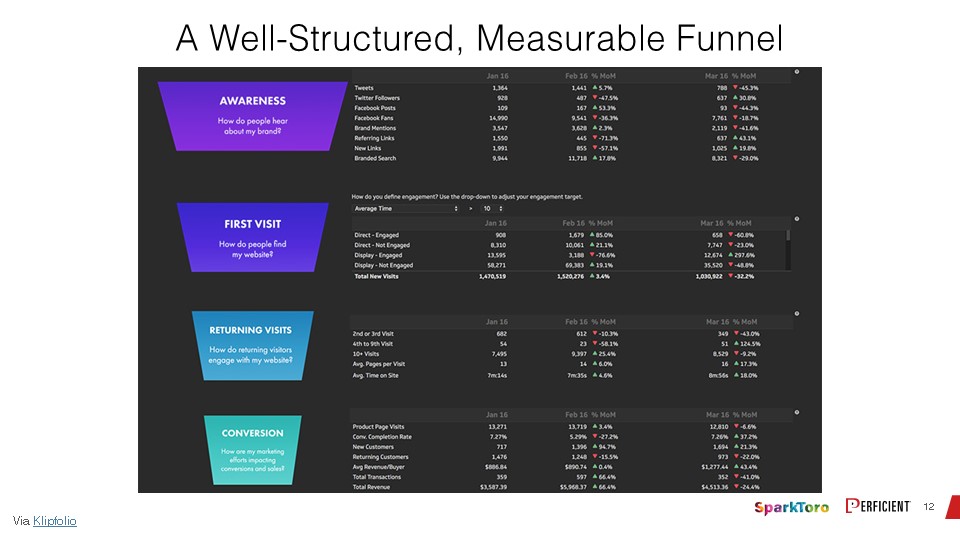Select the teal Conversion funnel stage
The height and width of the screenshot is (540, 960).
coord(252,450)
